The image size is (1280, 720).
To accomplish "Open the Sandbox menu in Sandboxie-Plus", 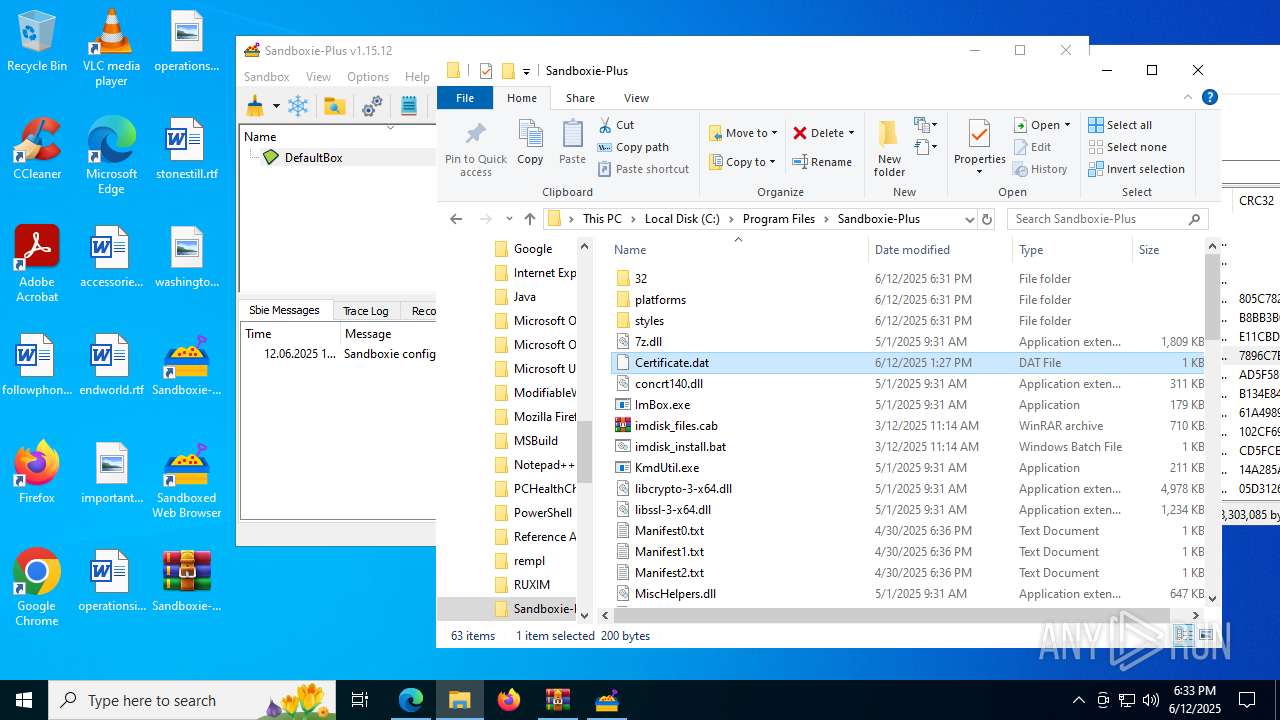I will tap(266, 77).
